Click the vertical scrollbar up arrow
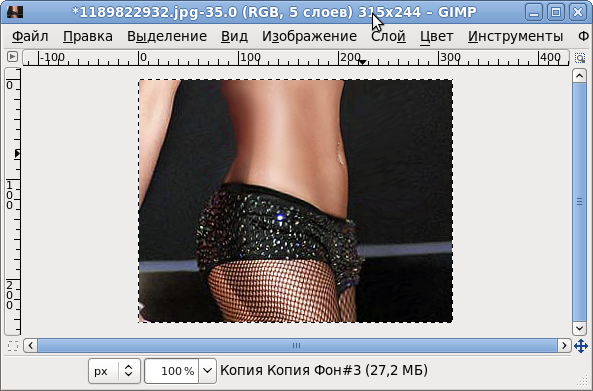Image resolution: width=593 pixels, height=391 pixels. (579, 76)
